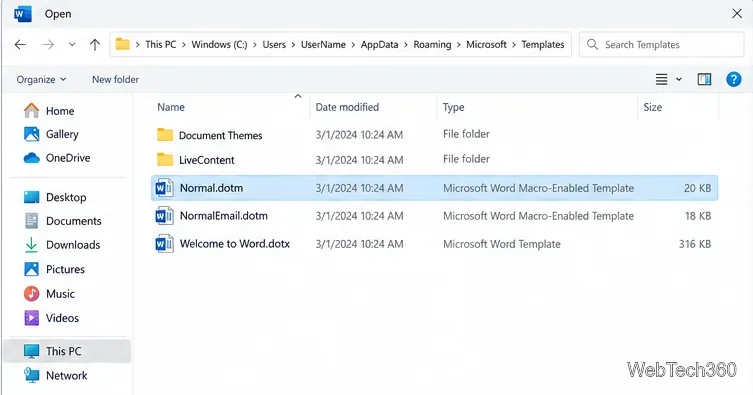
Task: Toggle the preview pane icon
Action: (x=704, y=79)
